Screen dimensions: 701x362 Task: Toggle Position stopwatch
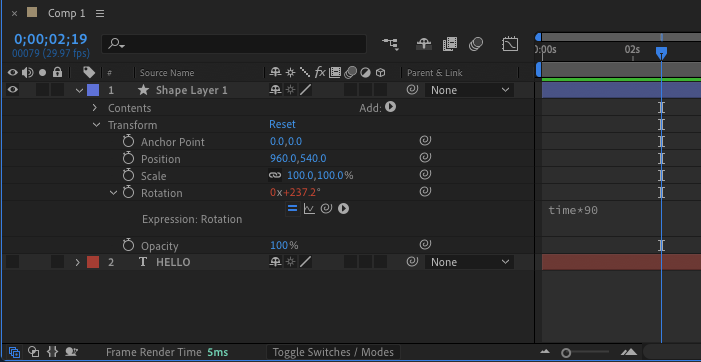[128, 159]
